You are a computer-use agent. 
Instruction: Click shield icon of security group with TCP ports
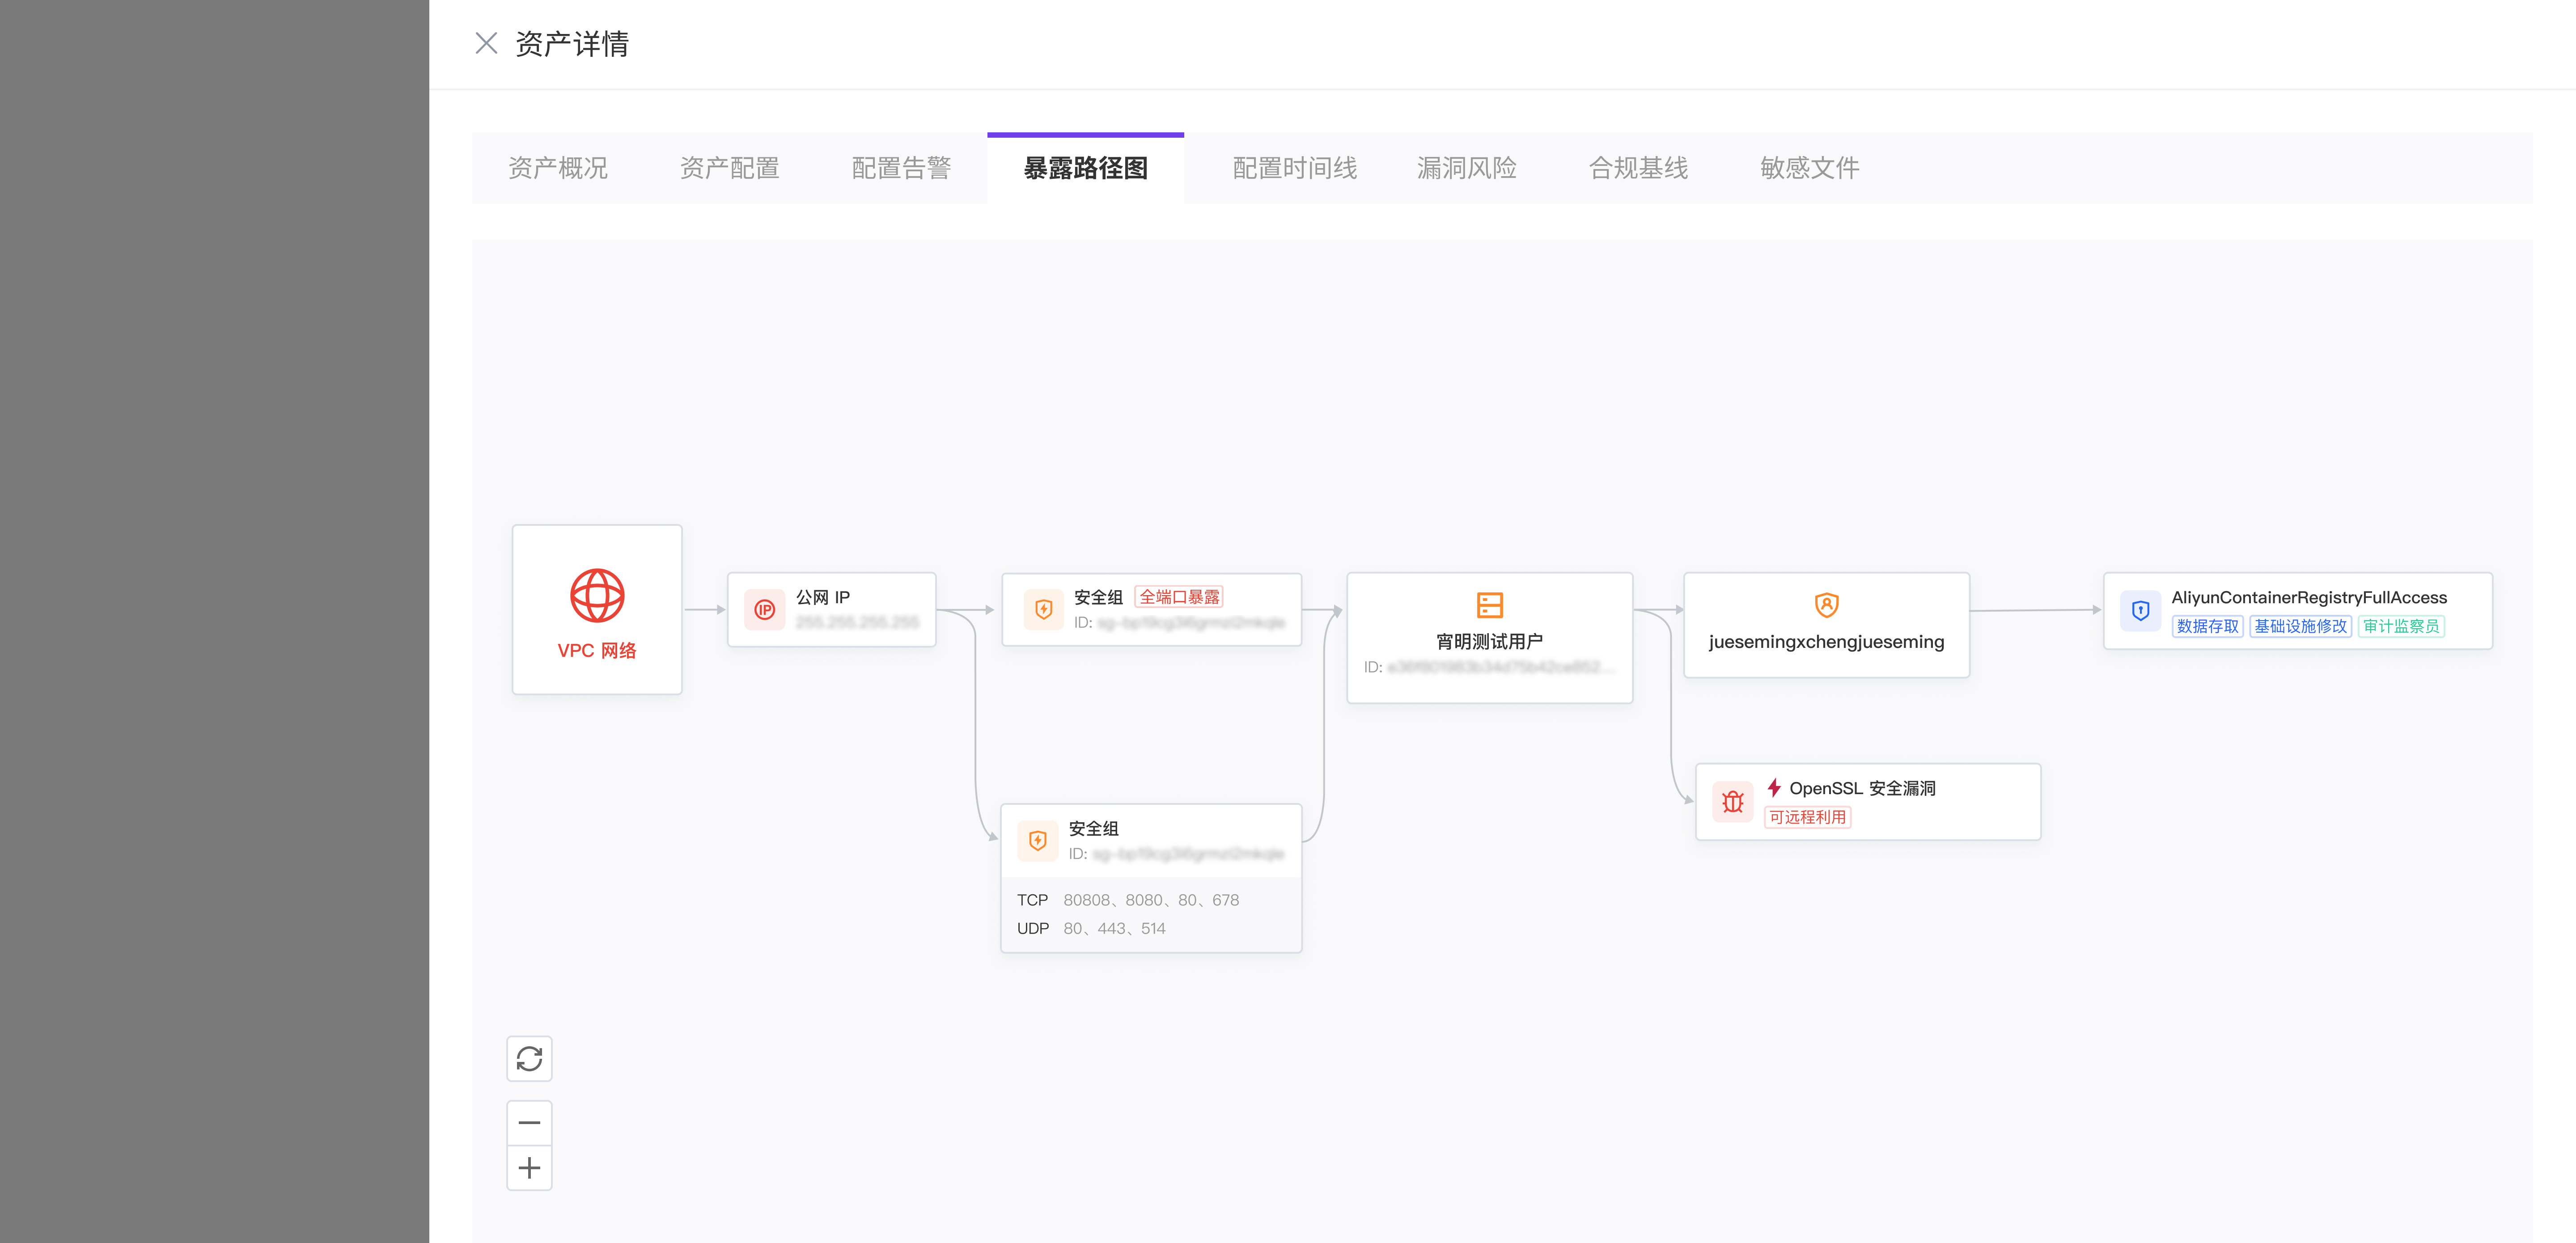[1038, 840]
